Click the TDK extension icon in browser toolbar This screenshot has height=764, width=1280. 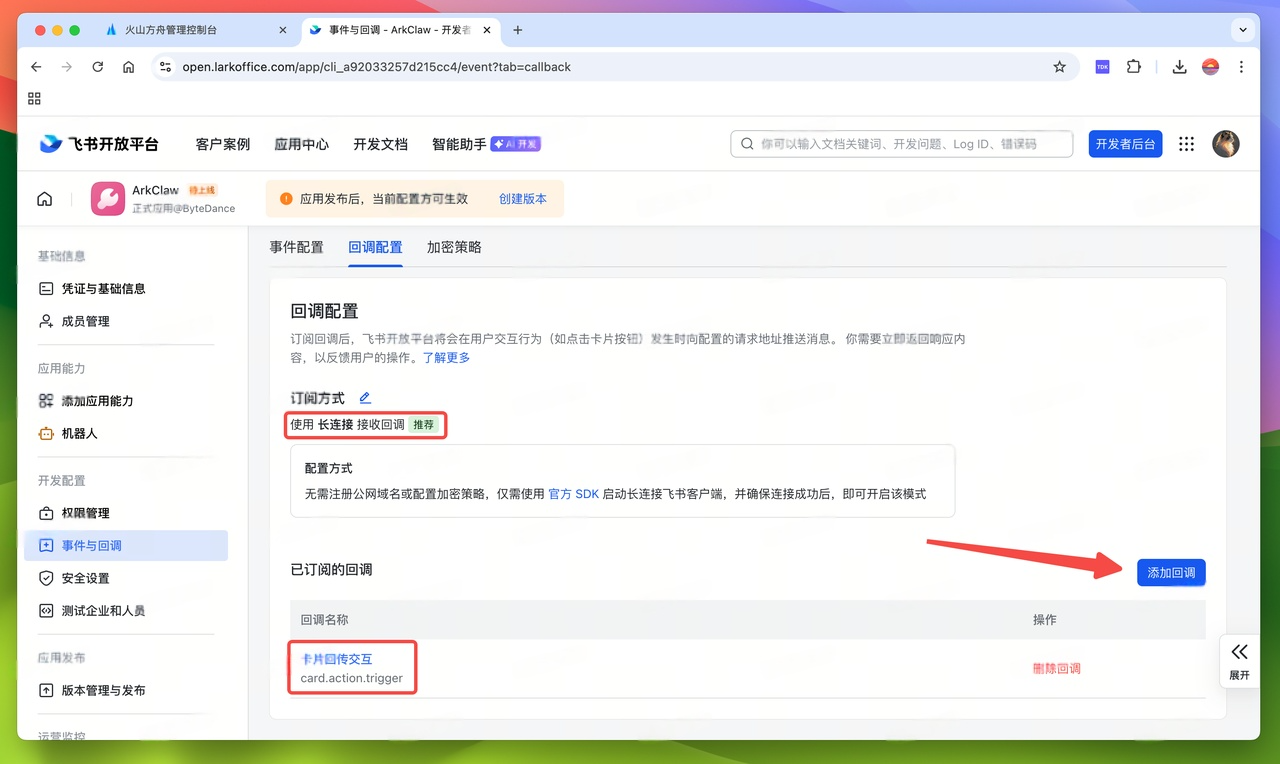1101,66
